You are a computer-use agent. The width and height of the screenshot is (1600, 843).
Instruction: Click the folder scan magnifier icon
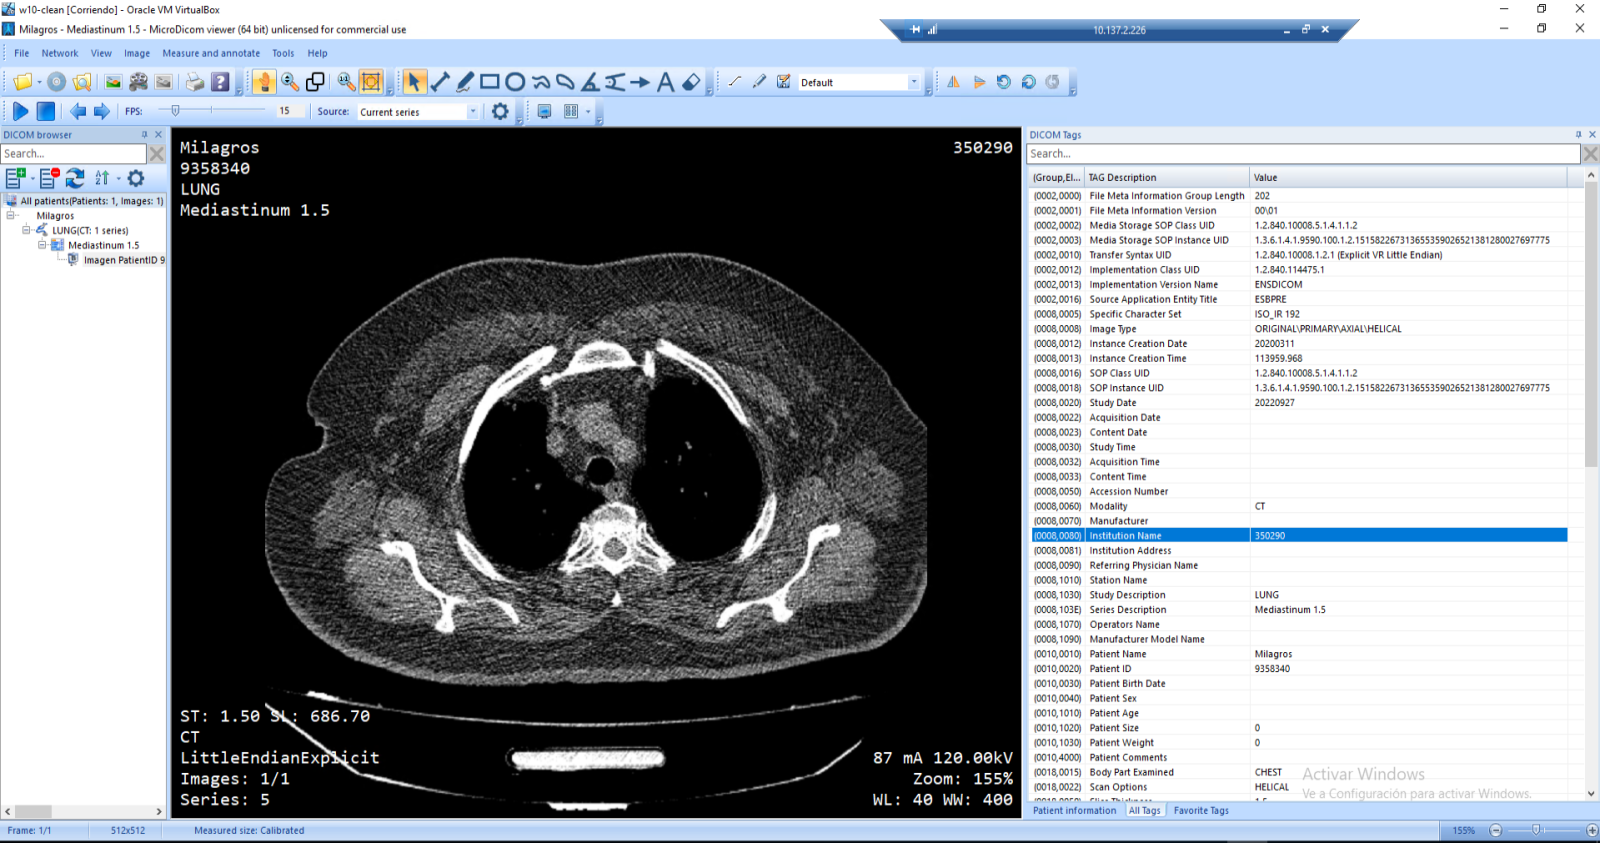pos(82,82)
